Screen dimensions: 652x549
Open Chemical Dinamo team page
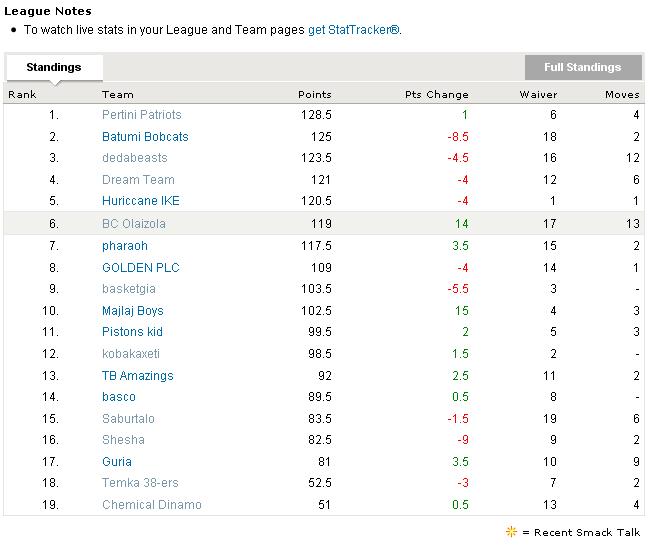pos(151,505)
